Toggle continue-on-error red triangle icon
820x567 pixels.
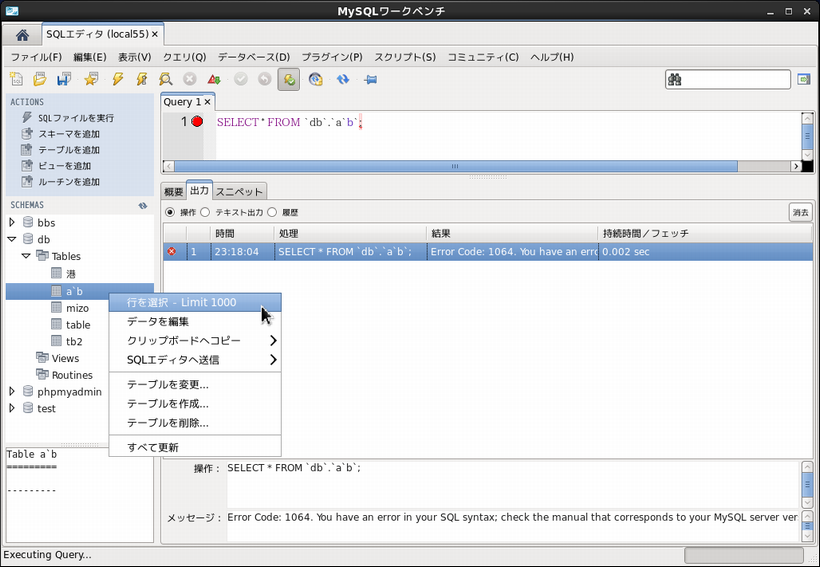214,80
